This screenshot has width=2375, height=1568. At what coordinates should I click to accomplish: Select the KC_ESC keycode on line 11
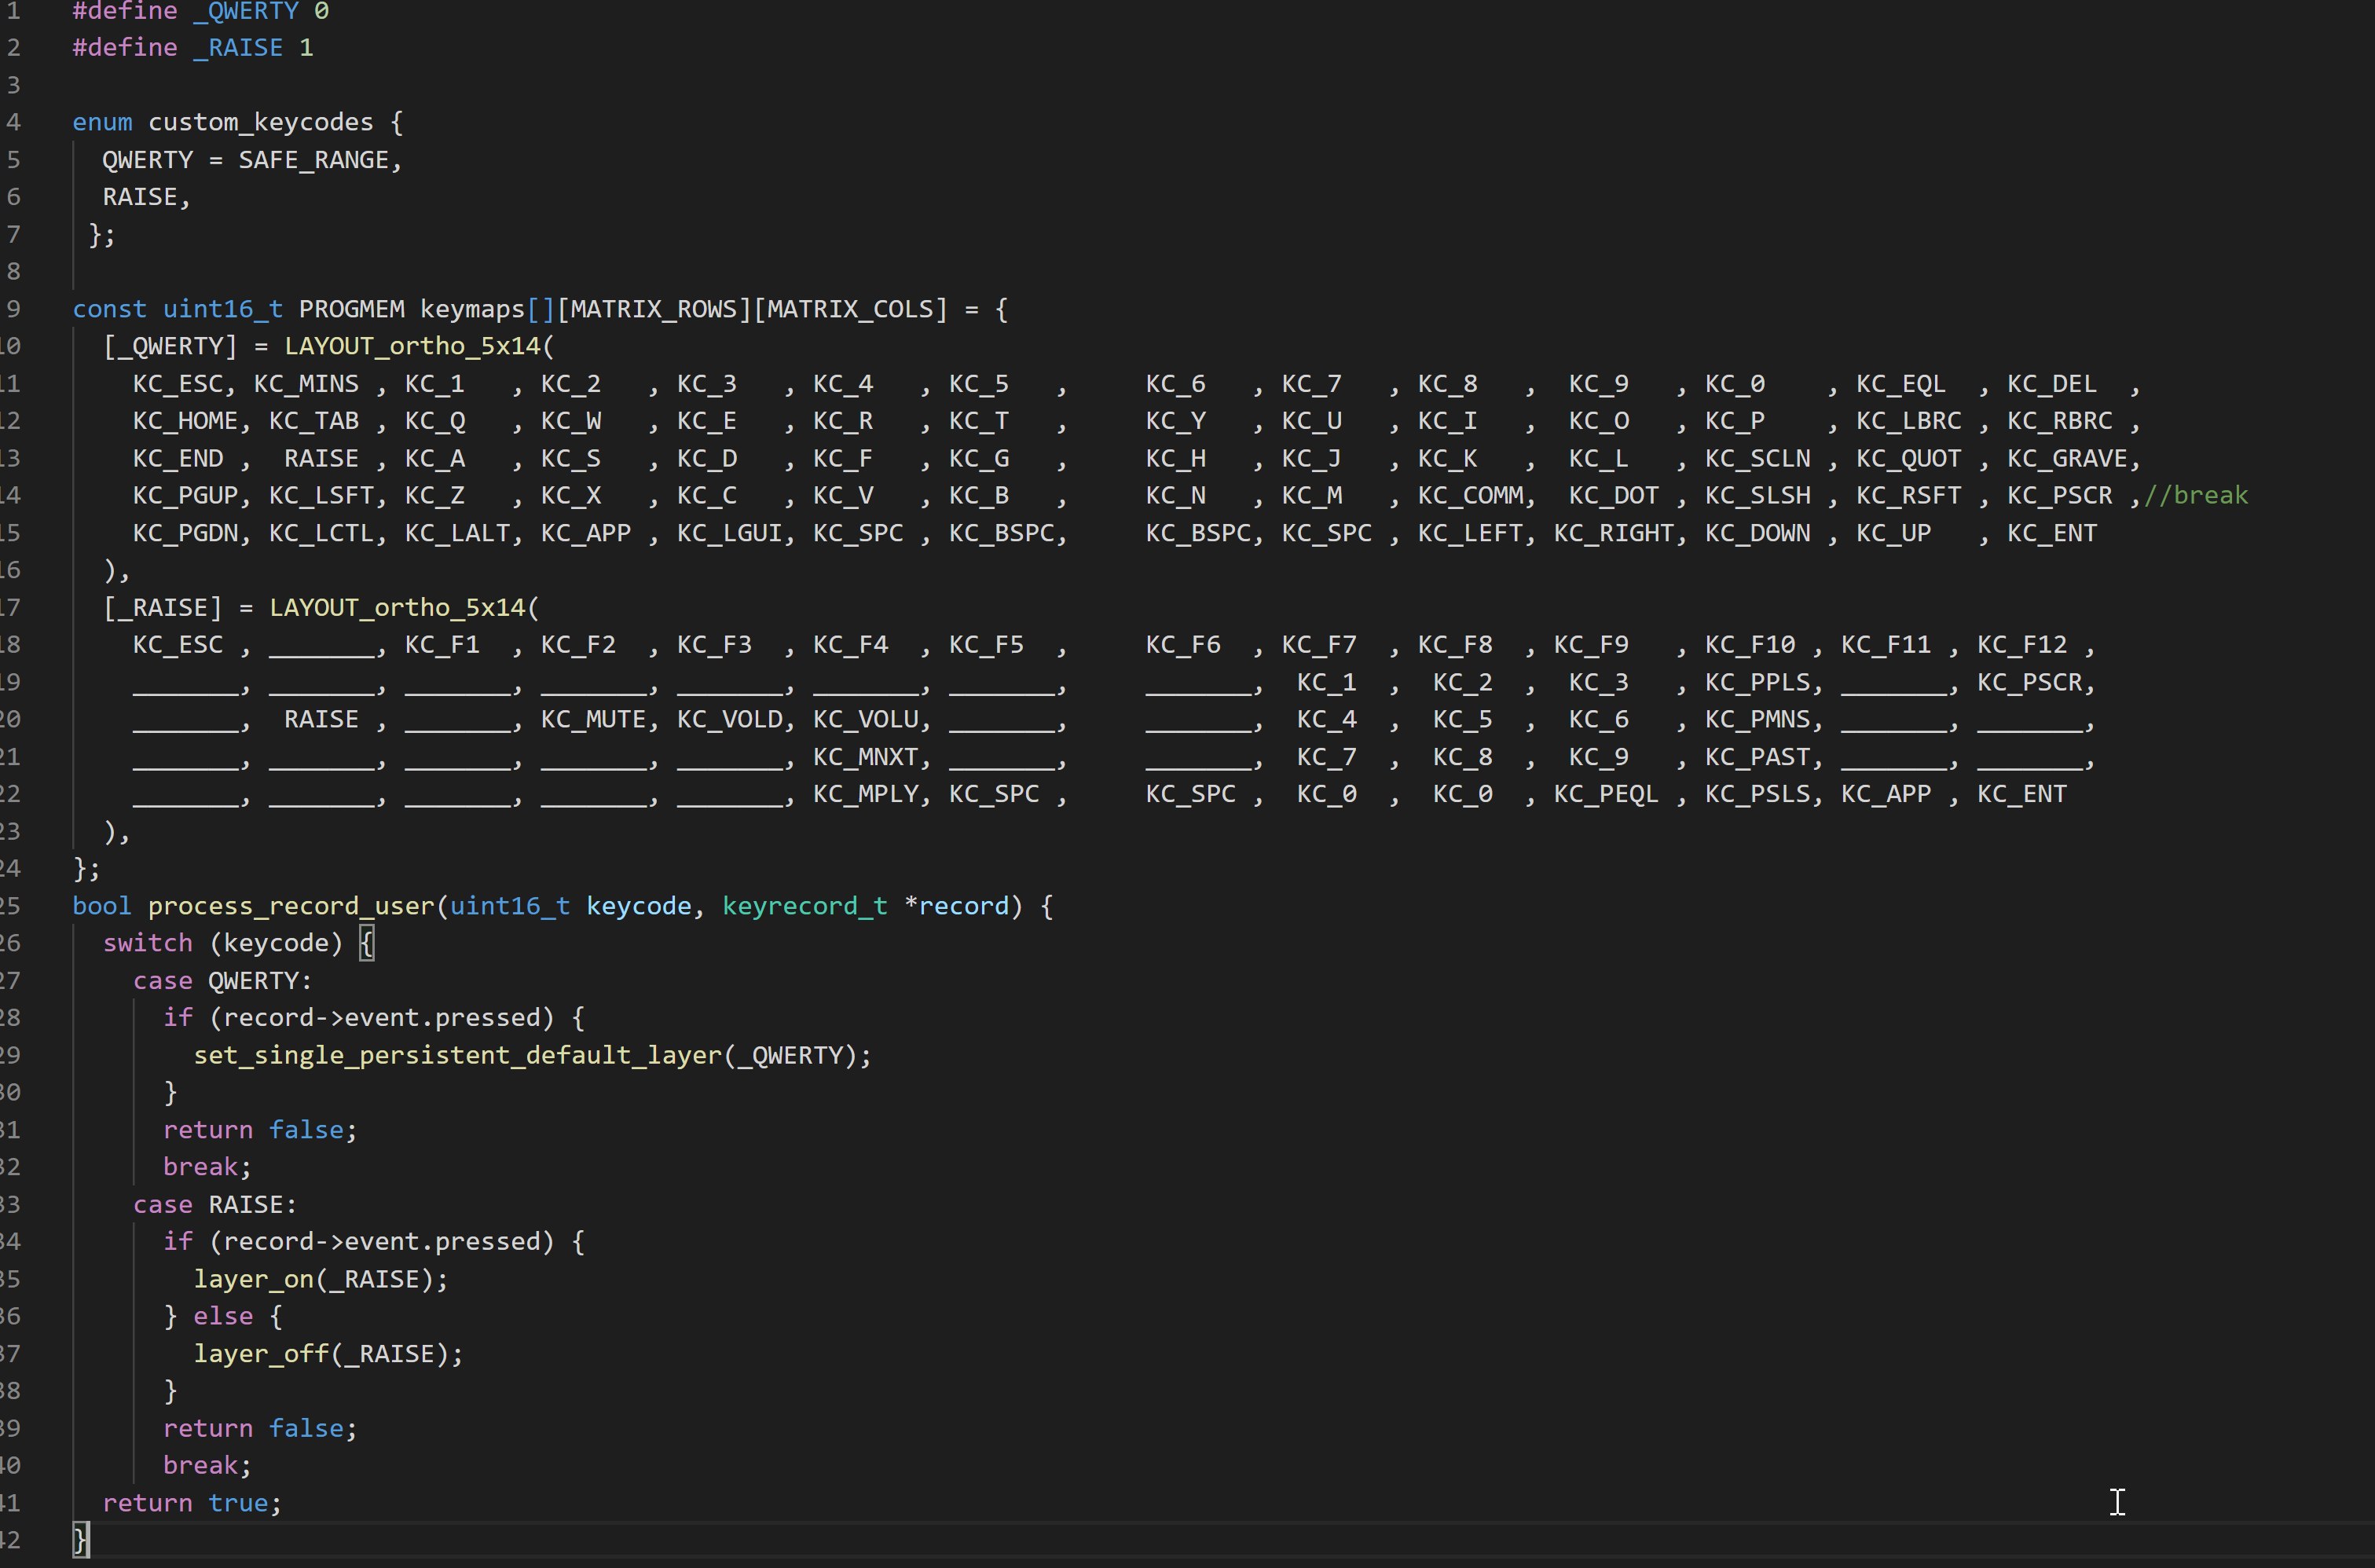[x=180, y=383]
